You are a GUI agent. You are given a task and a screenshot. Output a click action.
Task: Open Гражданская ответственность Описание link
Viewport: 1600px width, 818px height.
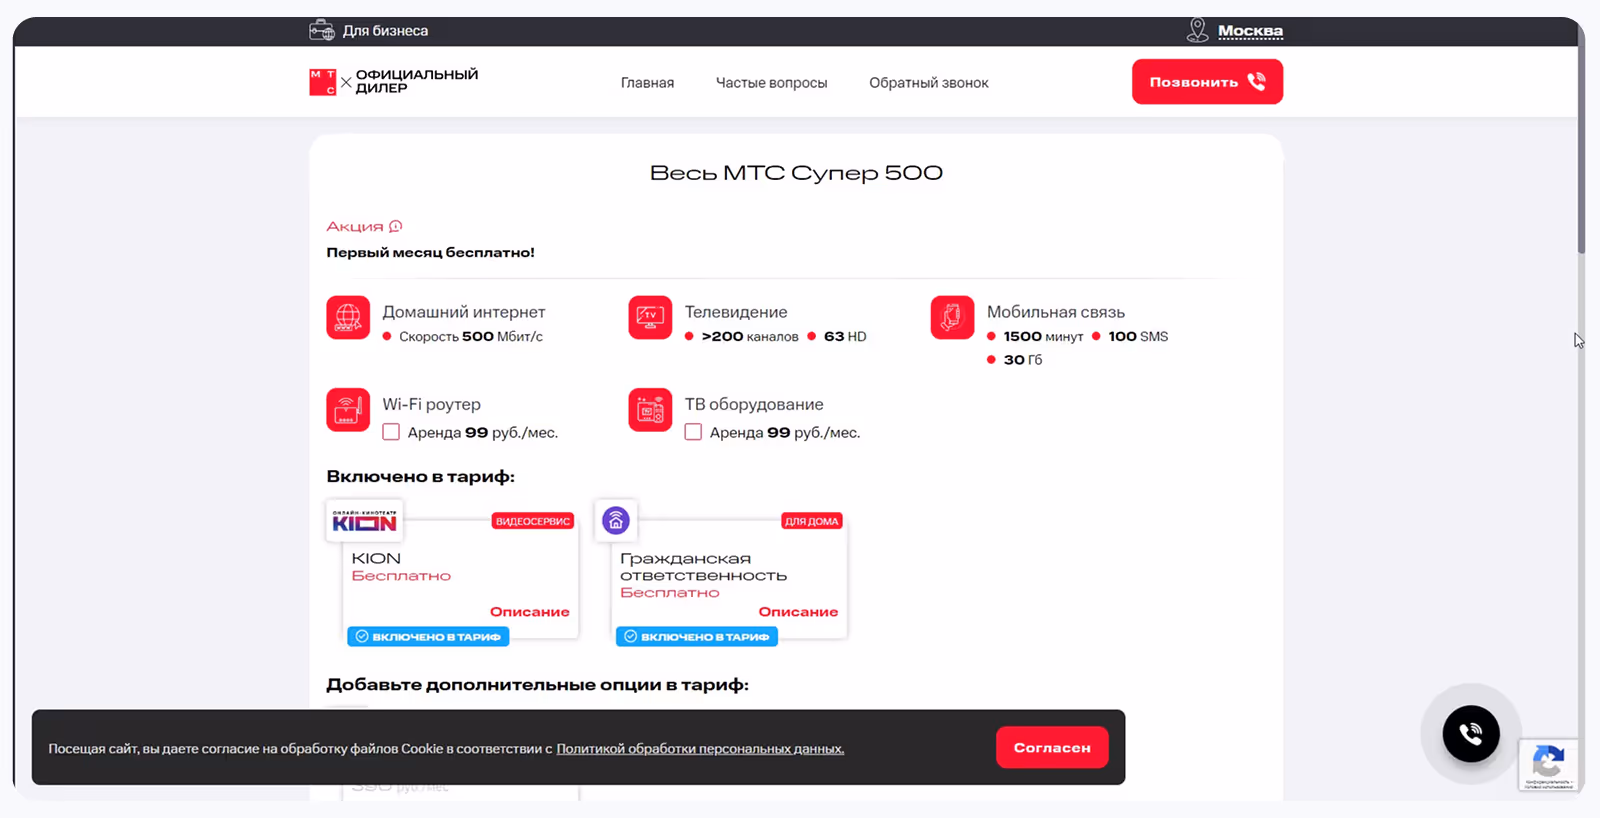798,612
